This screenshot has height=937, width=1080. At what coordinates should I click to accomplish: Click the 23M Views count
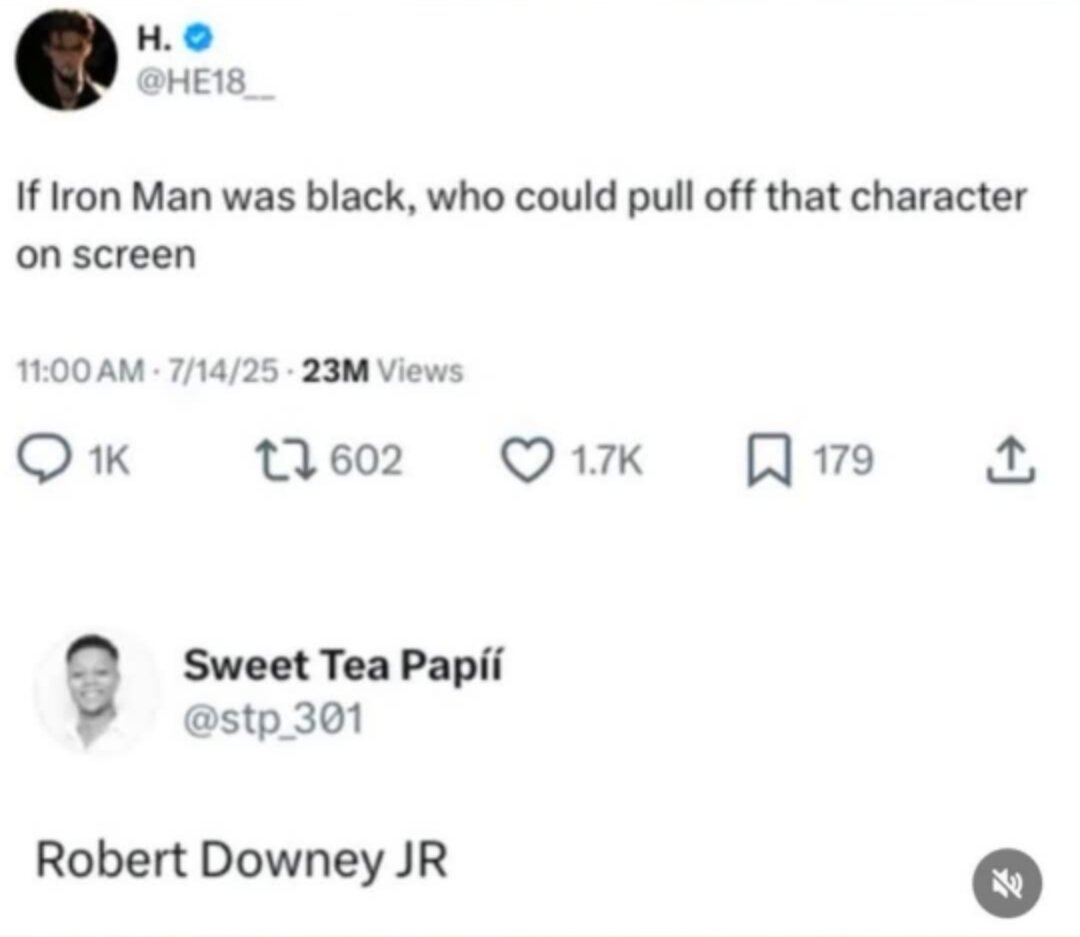(x=382, y=371)
